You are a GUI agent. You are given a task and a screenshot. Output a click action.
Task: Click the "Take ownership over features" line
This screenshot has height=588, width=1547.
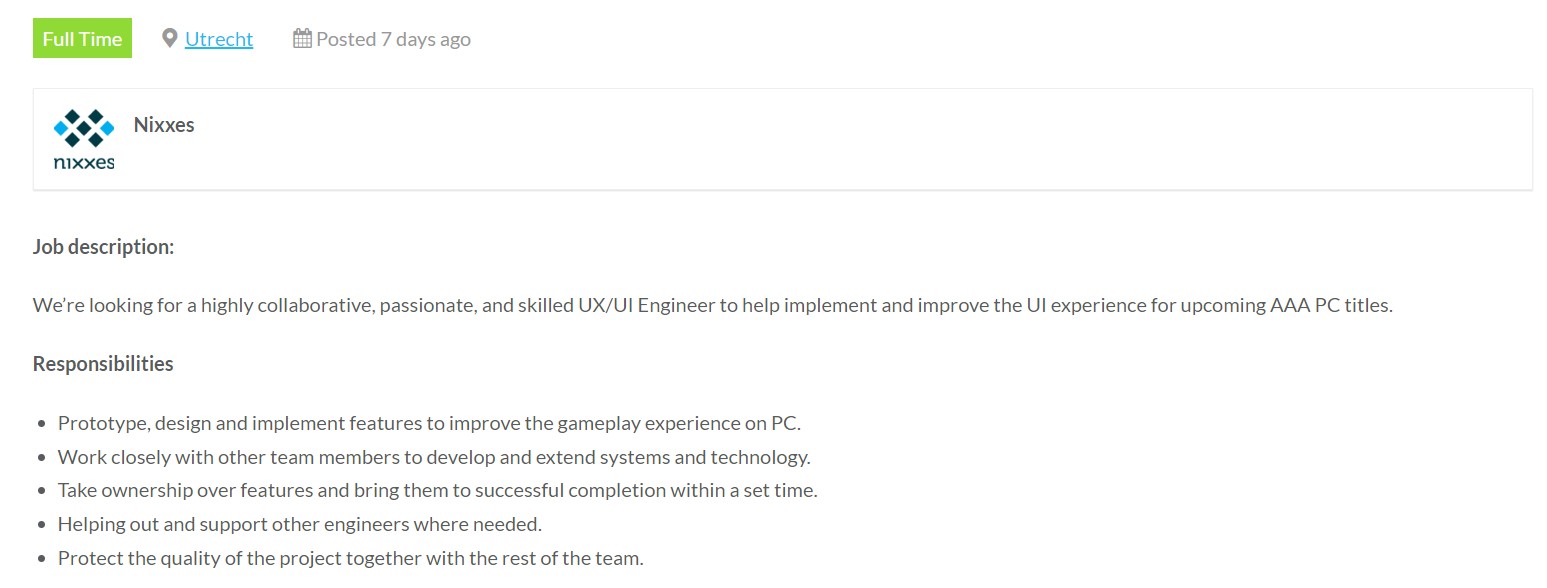437,491
